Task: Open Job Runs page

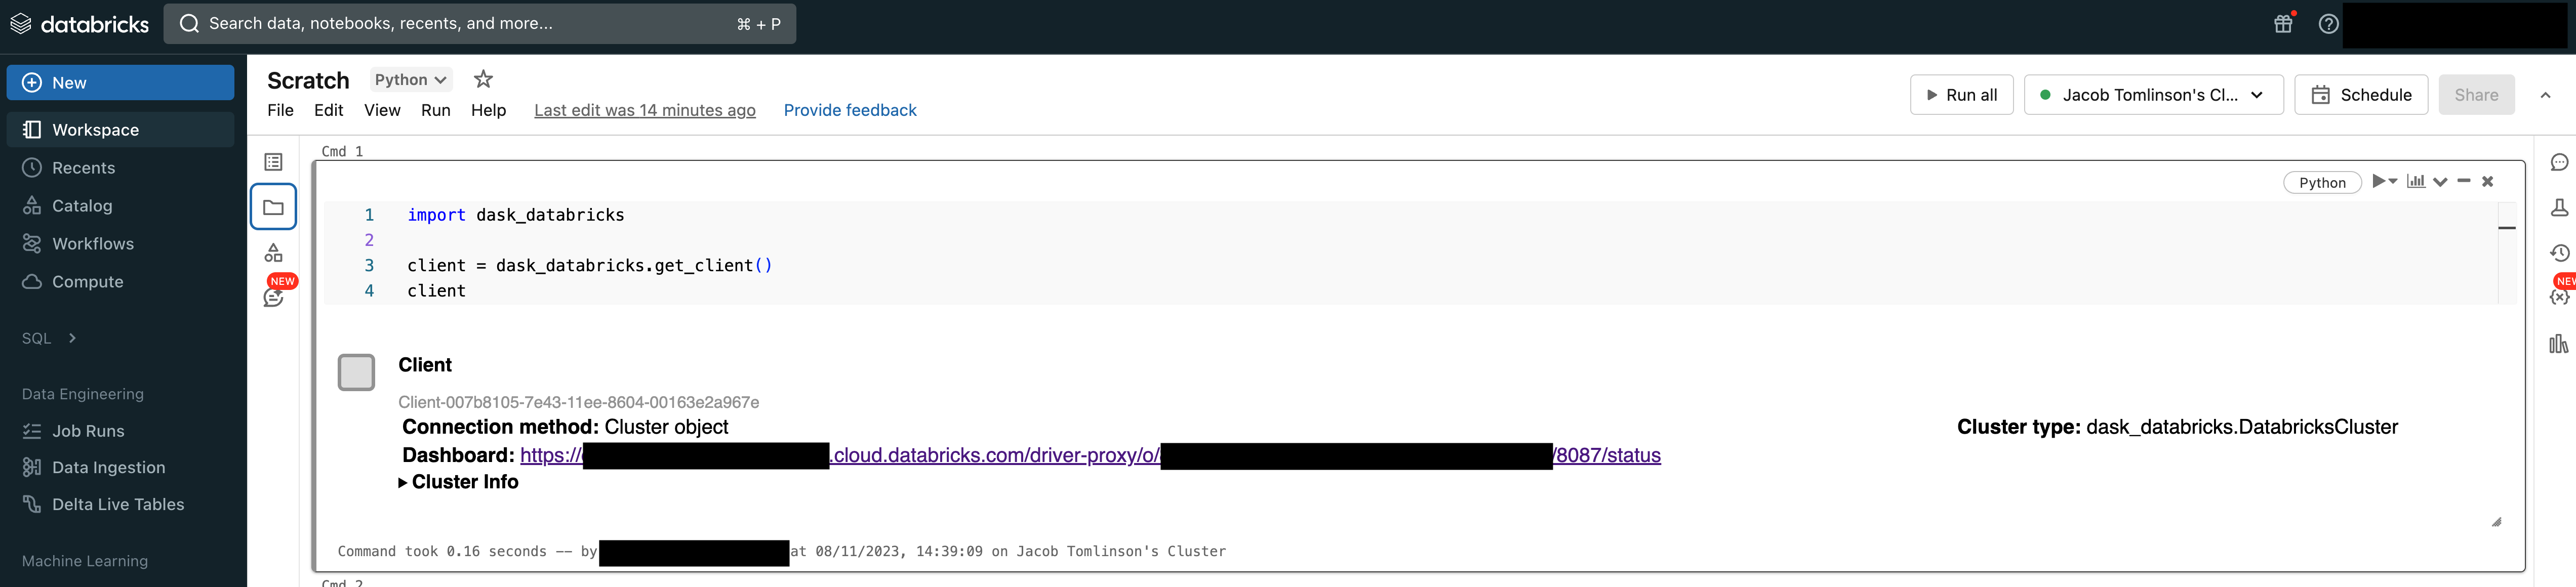Action: (74, 431)
